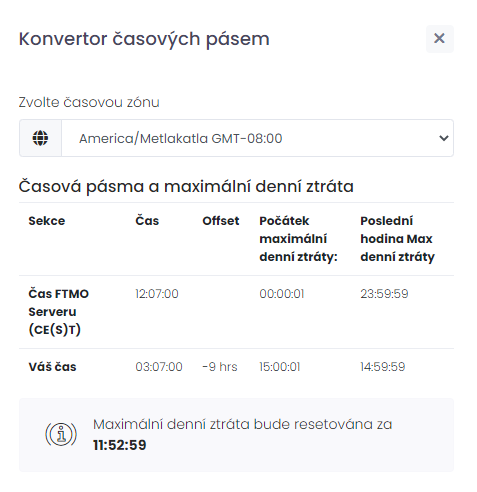
Task: Click the Offset column header
Action: 221,221
